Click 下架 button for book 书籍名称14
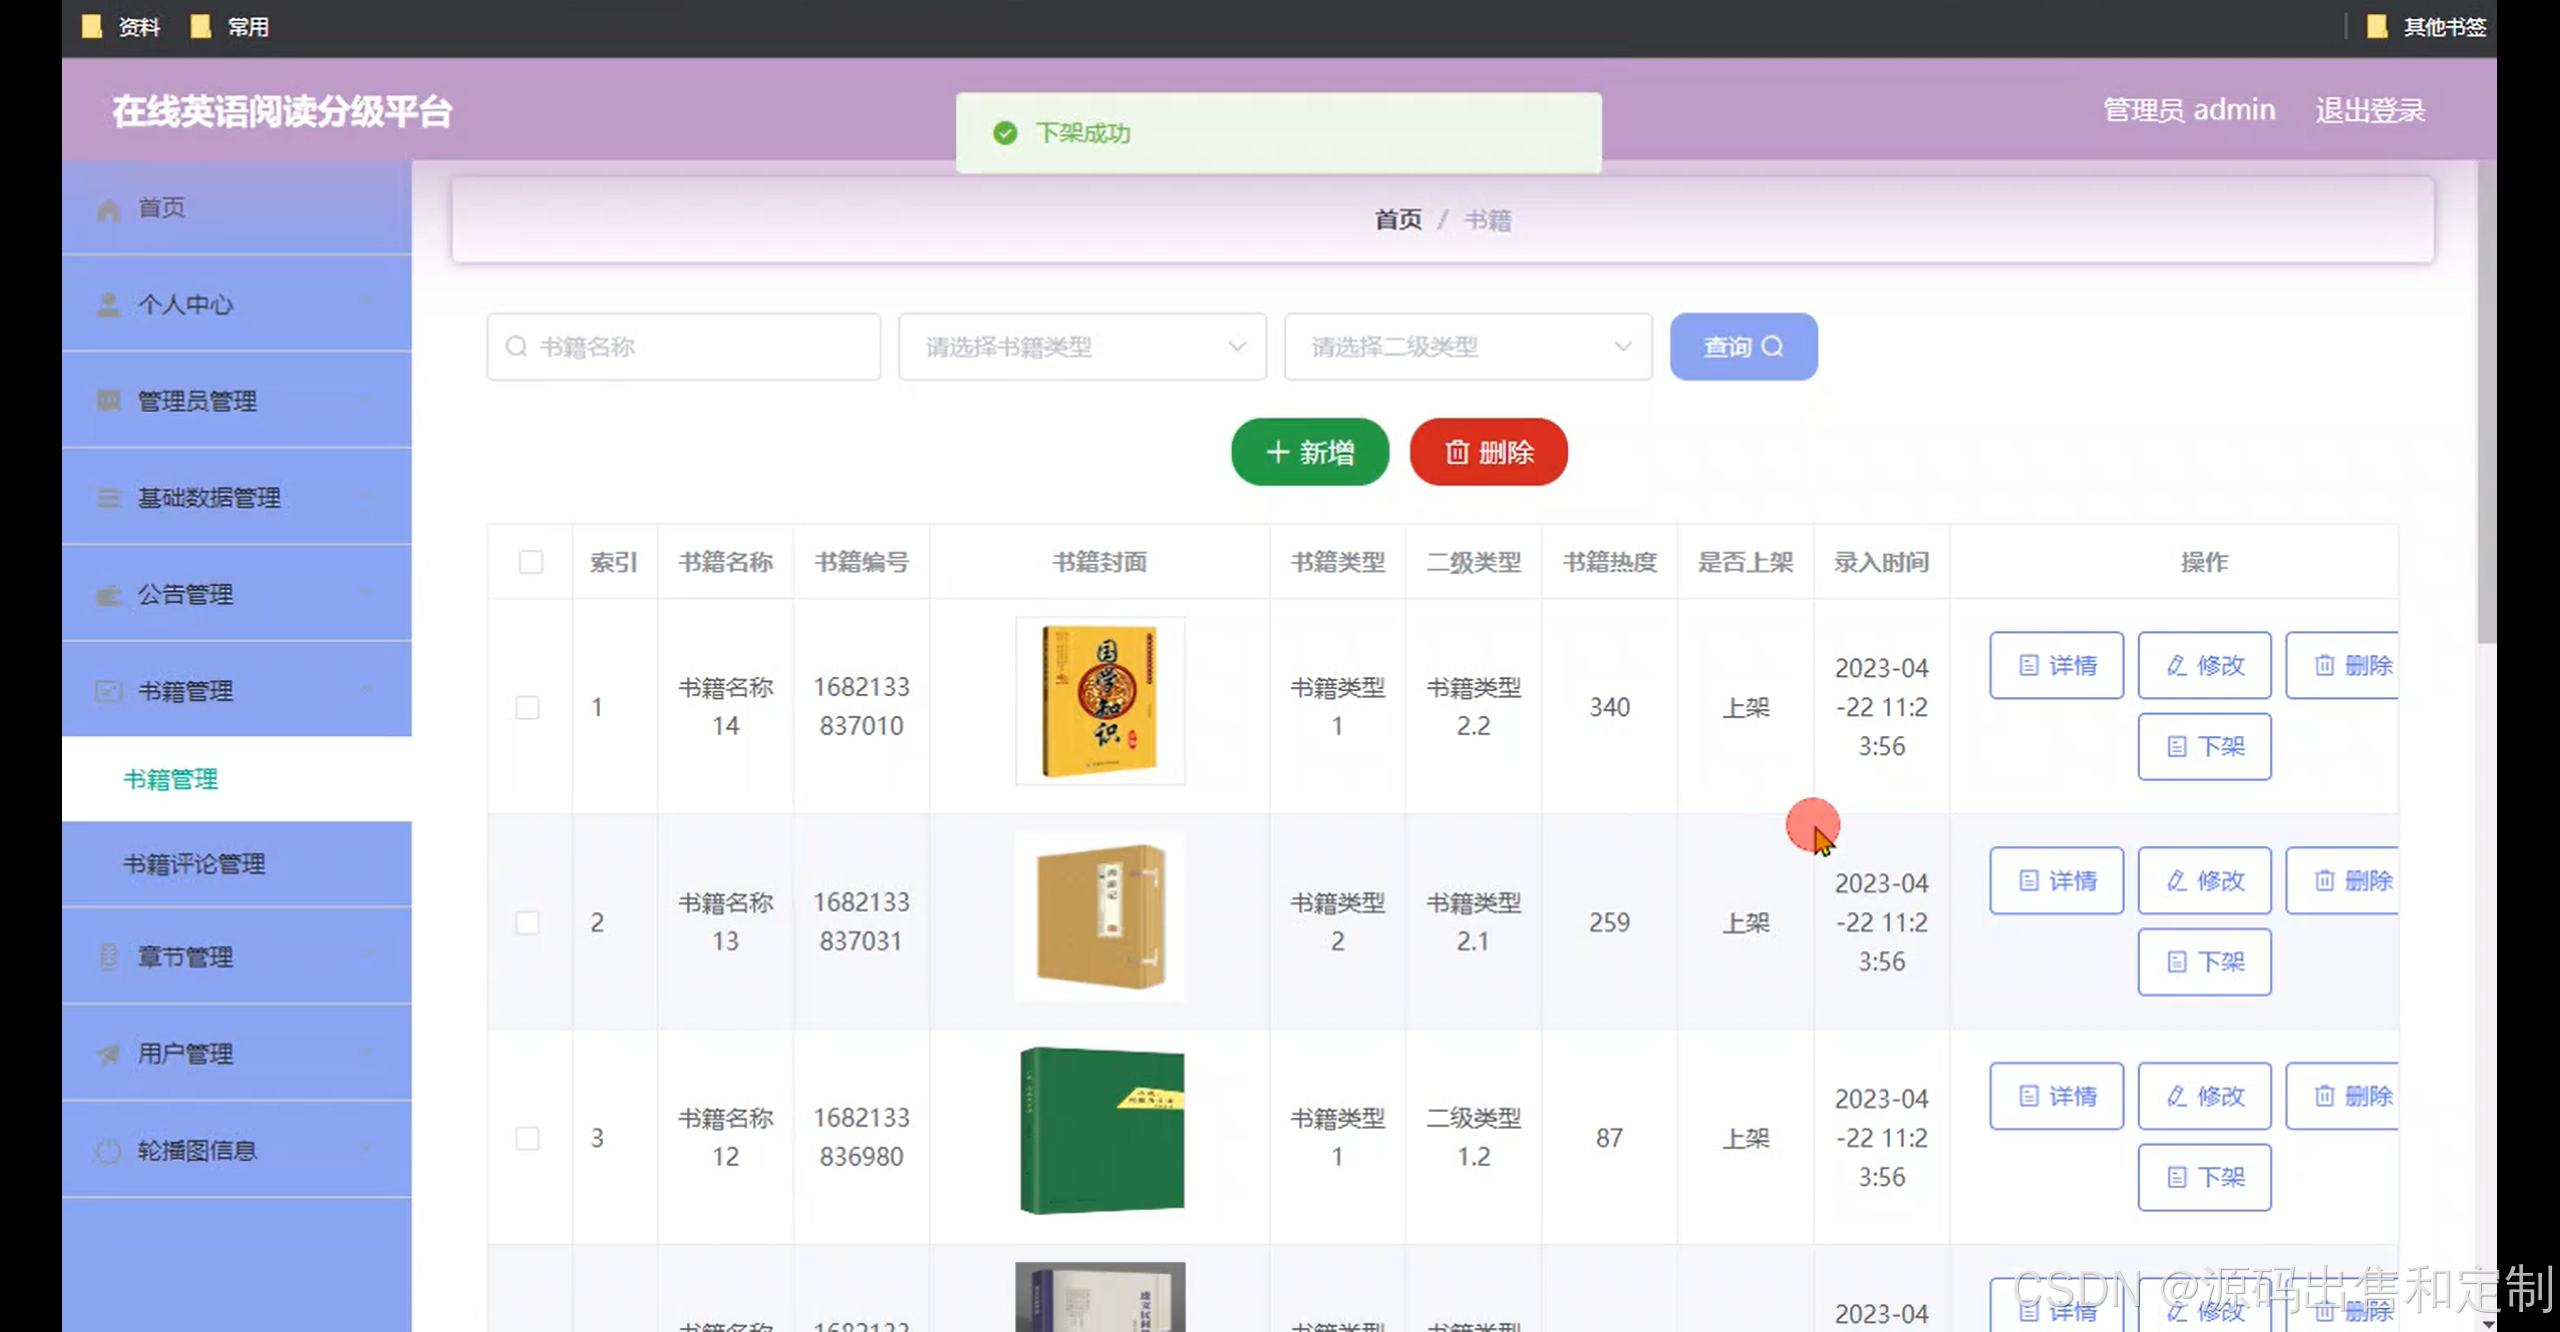This screenshot has width=2560, height=1332. click(x=2204, y=747)
